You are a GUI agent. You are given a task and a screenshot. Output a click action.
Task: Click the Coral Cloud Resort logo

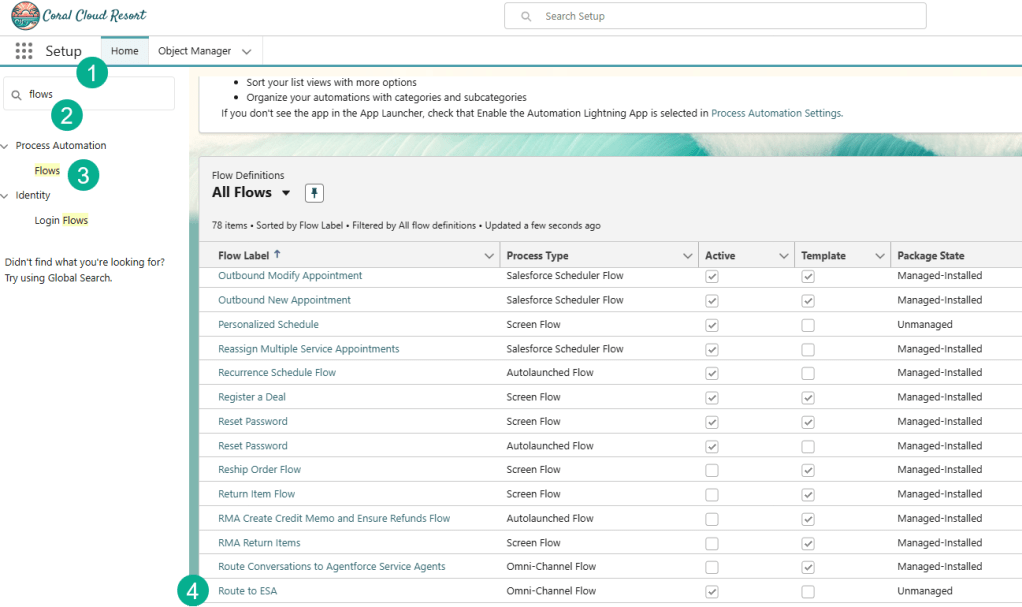(x=26, y=16)
